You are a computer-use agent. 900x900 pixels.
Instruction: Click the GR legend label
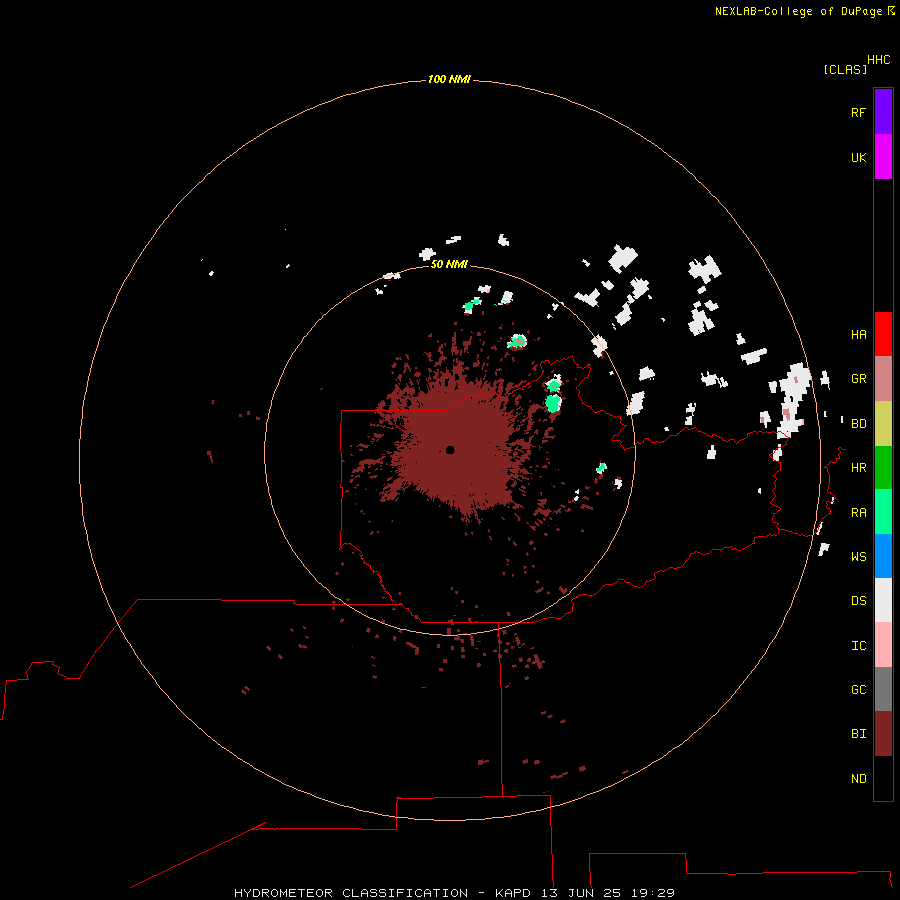click(x=858, y=379)
